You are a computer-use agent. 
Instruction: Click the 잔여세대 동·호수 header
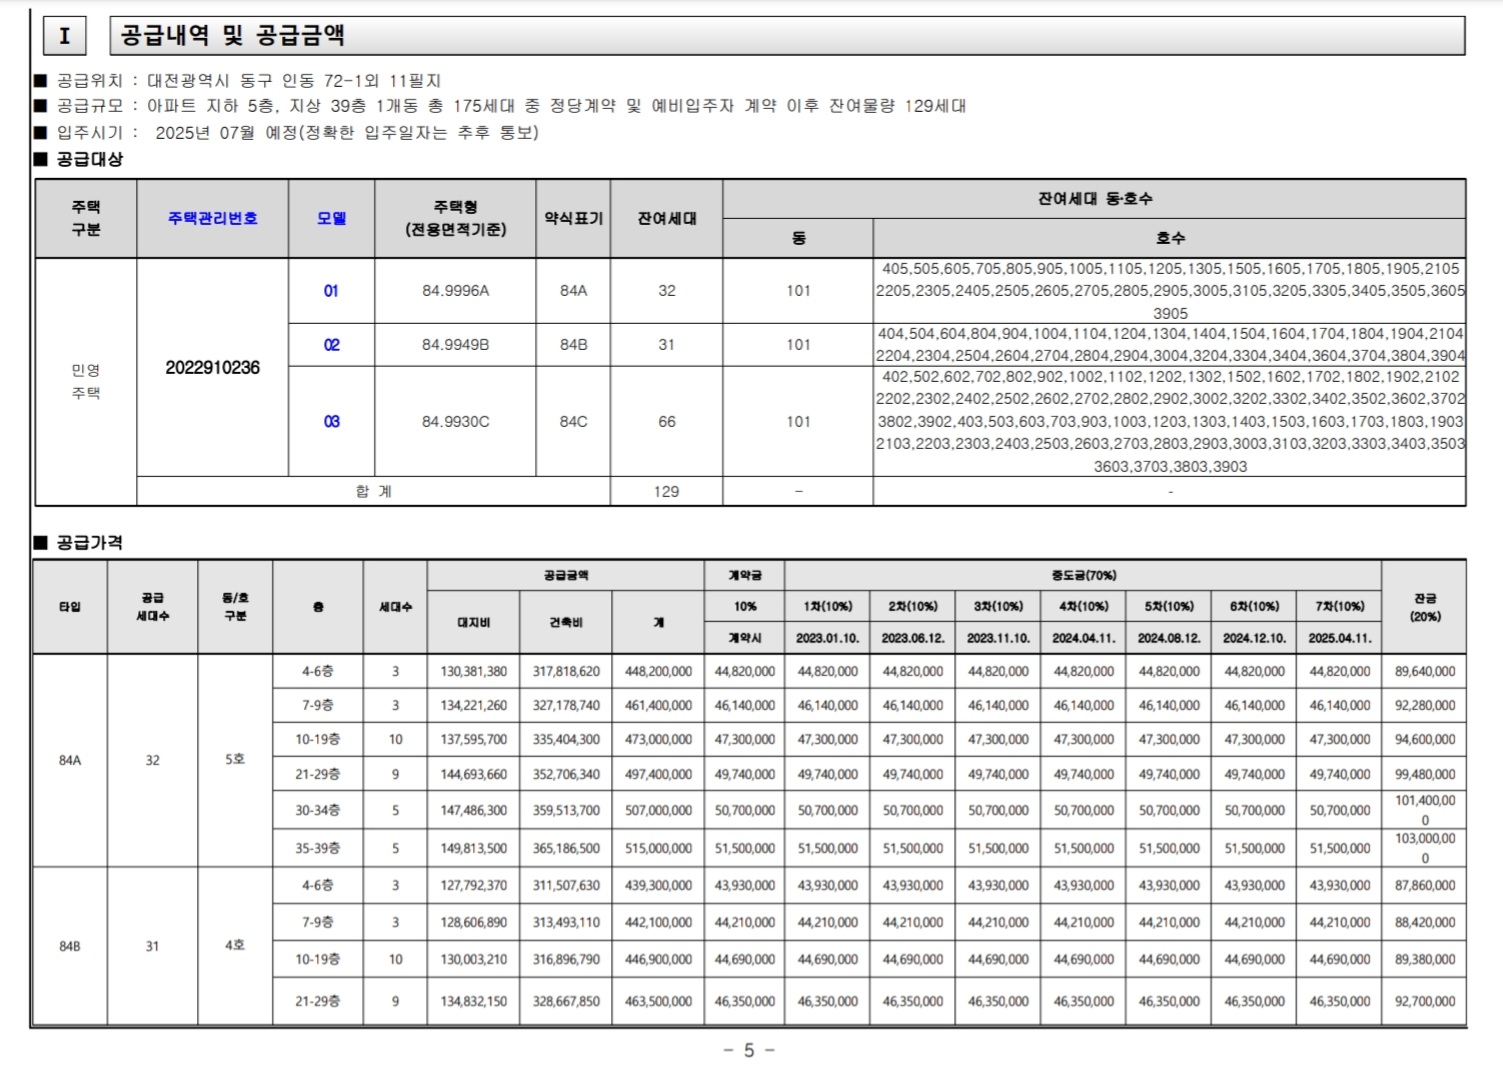1095,199
